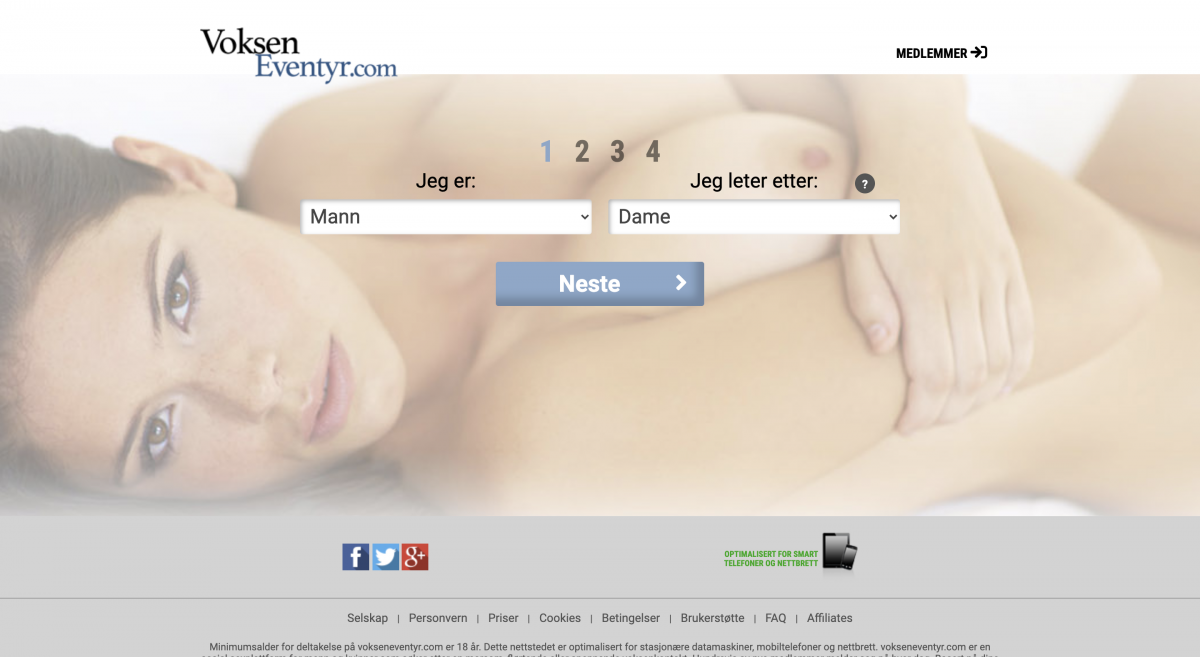Open the Personvern privacy link
The image size is (1200, 657).
441,617
